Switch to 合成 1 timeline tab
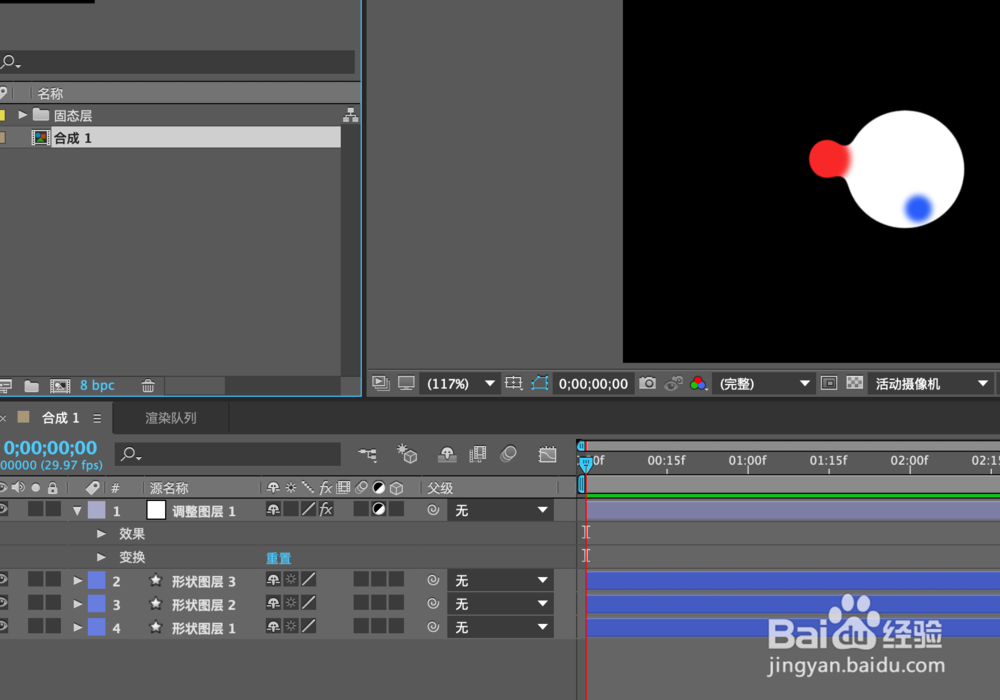This screenshot has width=1000, height=700. (x=61, y=418)
